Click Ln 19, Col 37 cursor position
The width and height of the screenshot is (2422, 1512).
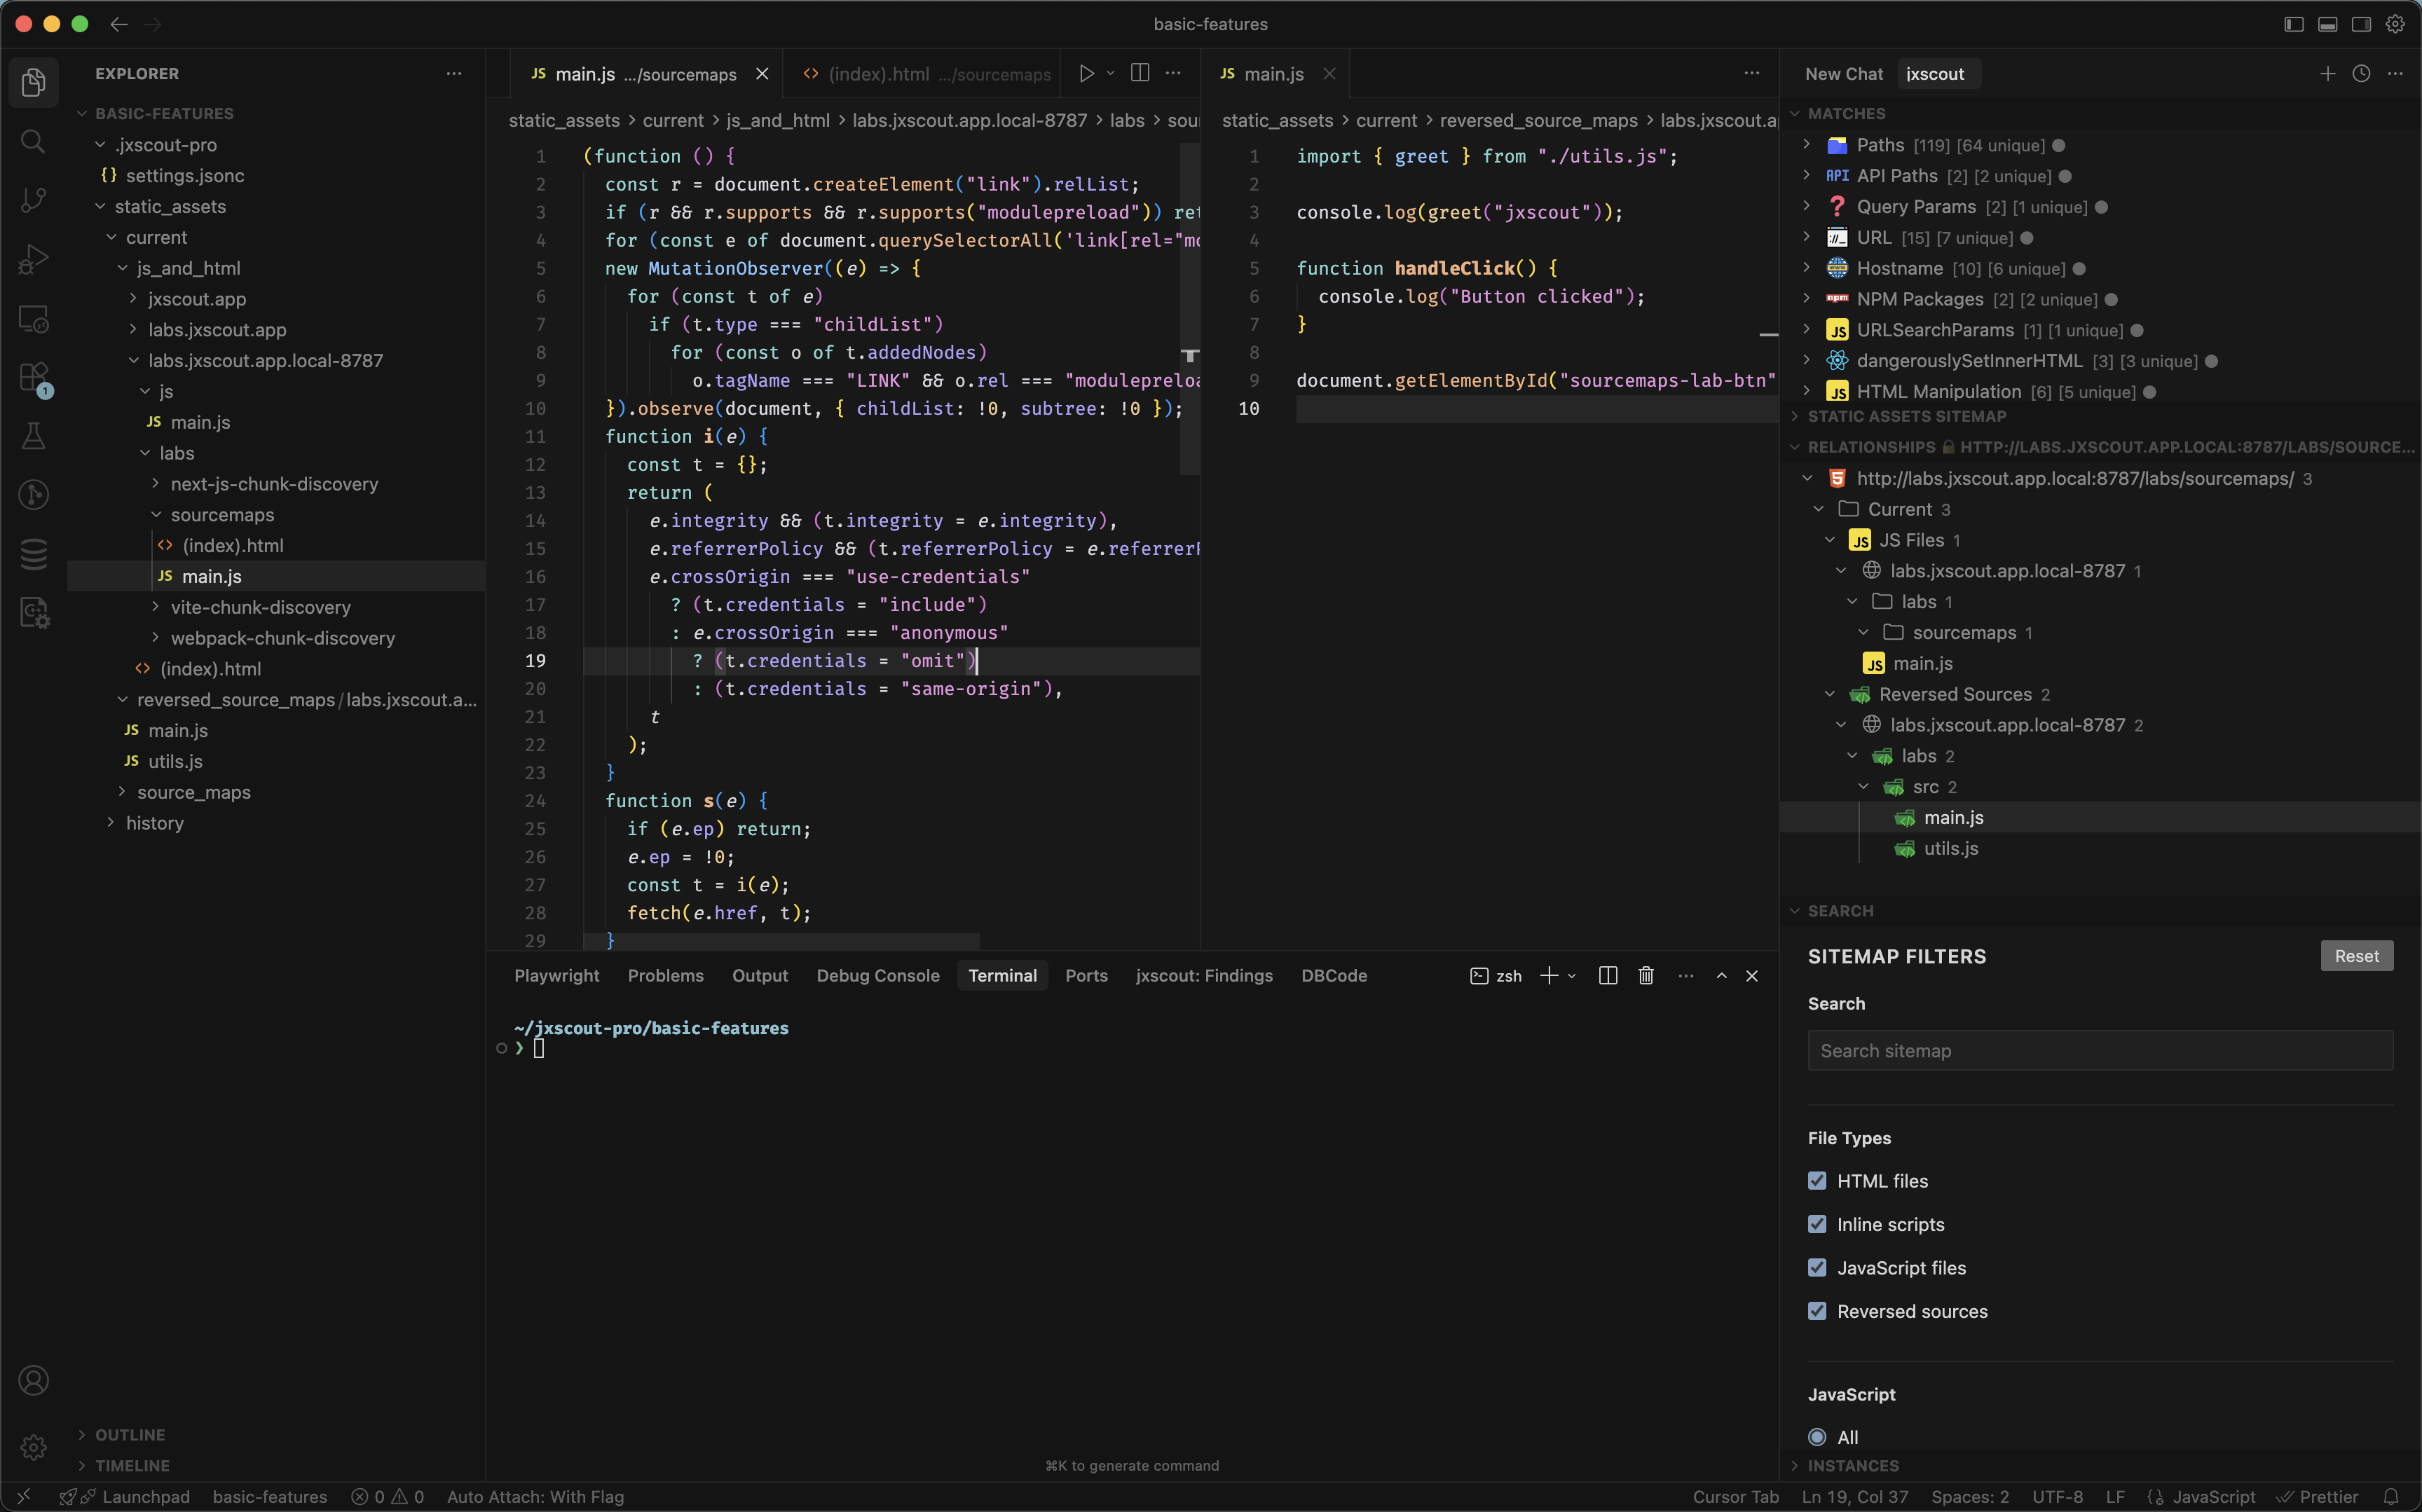pyautogui.click(x=1854, y=1497)
